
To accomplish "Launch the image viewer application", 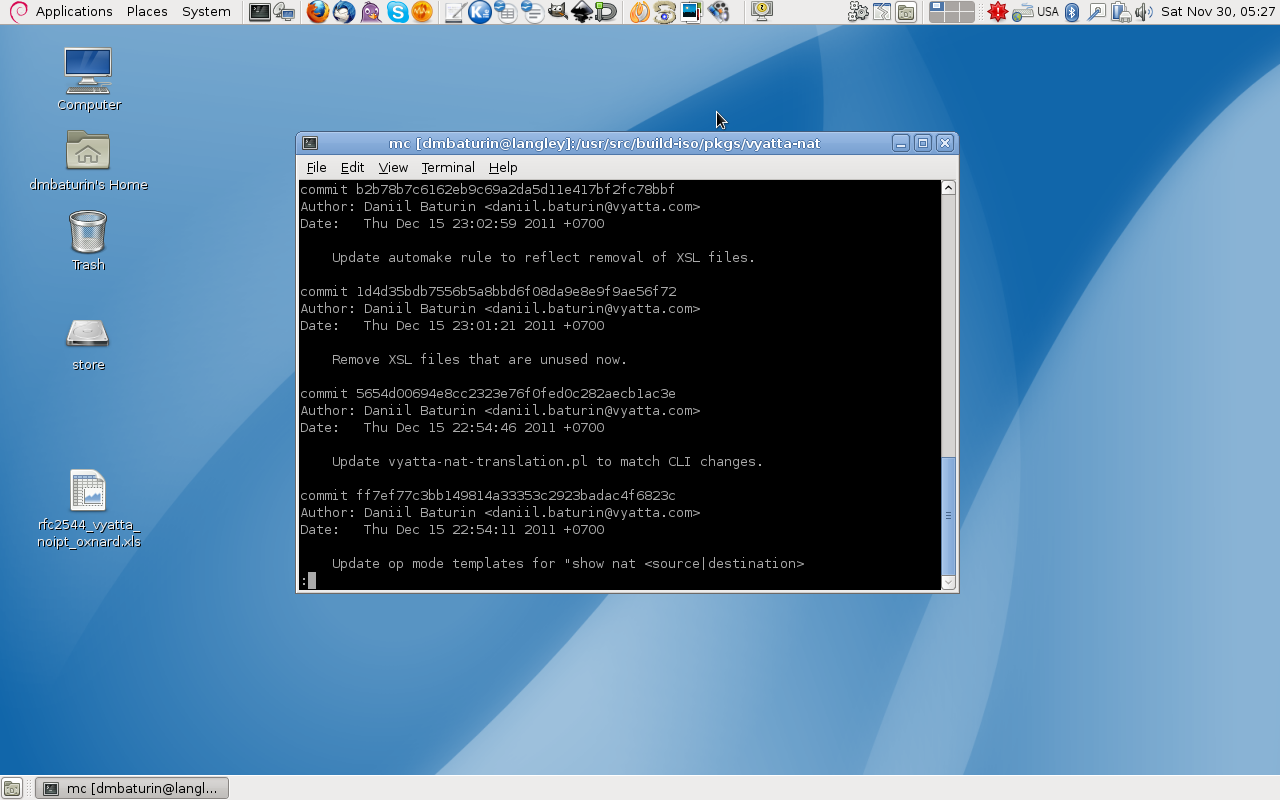I will [692, 12].
